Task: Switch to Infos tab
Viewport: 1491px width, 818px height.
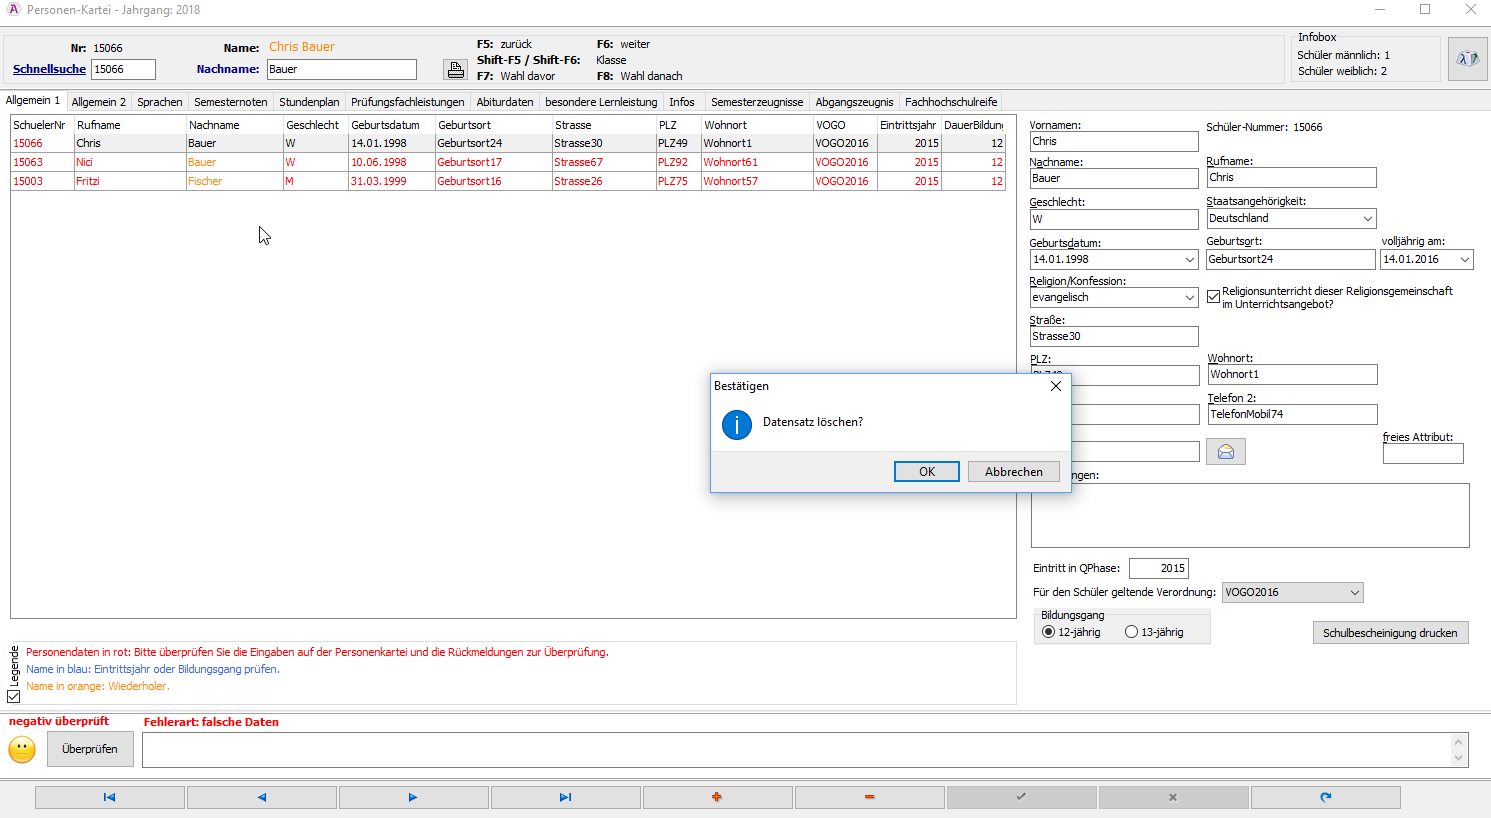Action: (x=682, y=102)
